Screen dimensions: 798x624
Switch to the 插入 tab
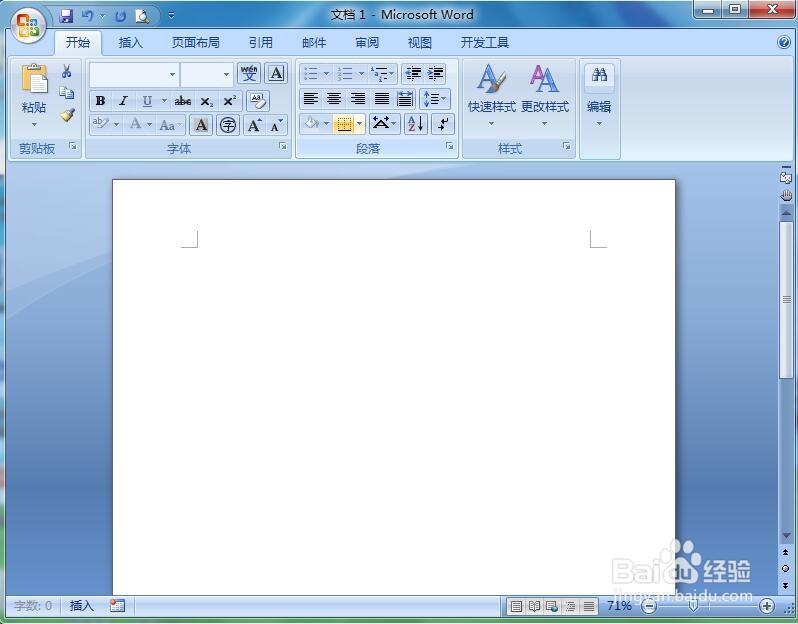coord(130,43)
